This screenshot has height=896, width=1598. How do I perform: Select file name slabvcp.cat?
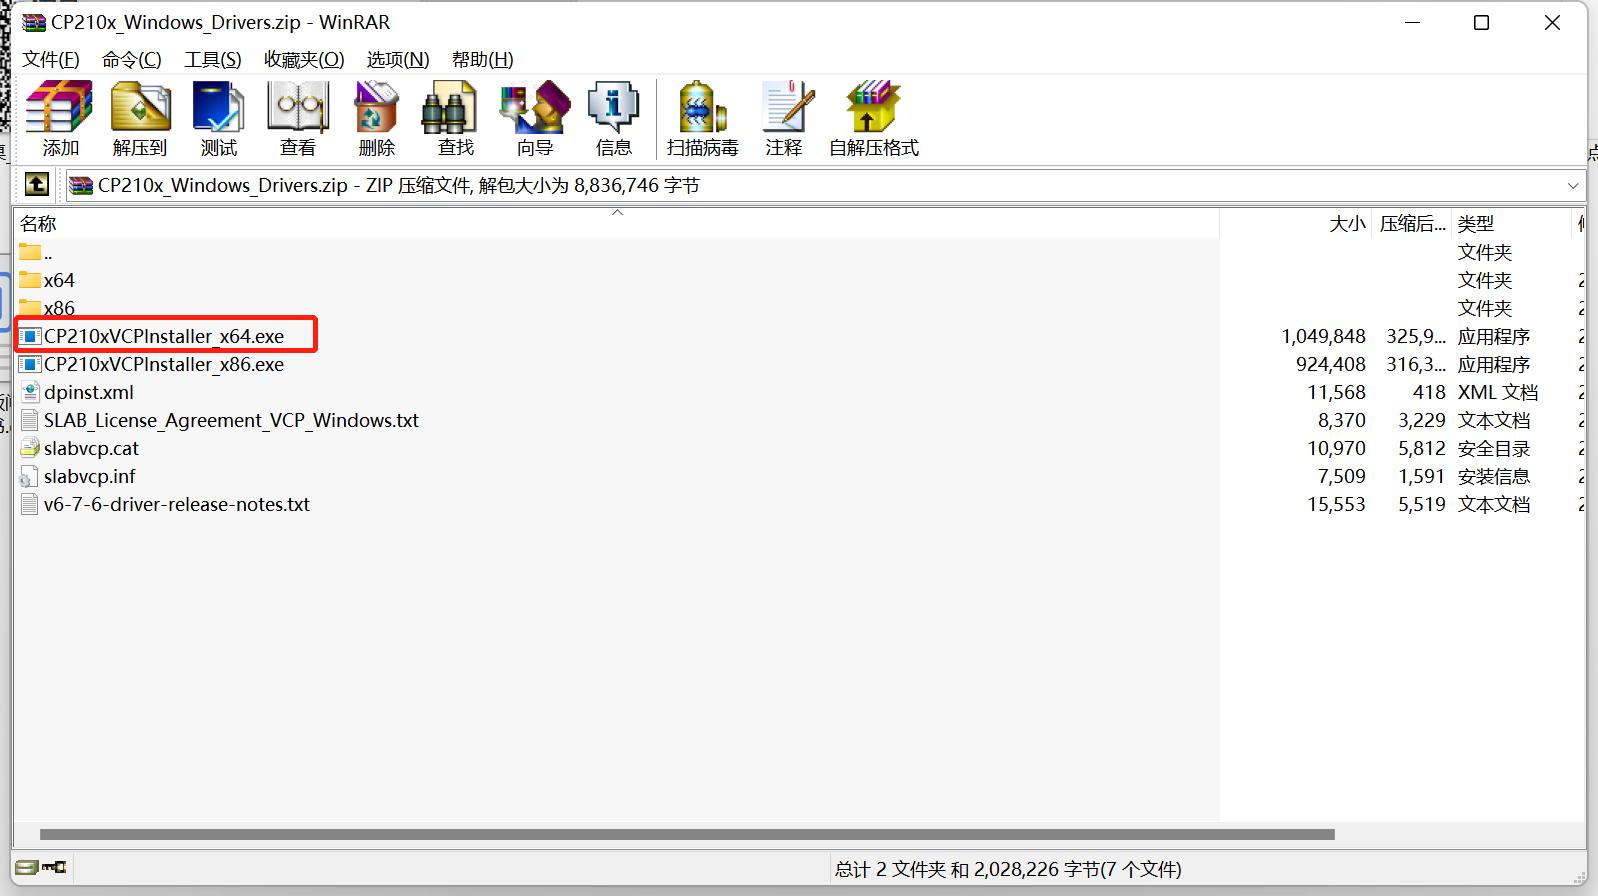click(x=91, y=448)
